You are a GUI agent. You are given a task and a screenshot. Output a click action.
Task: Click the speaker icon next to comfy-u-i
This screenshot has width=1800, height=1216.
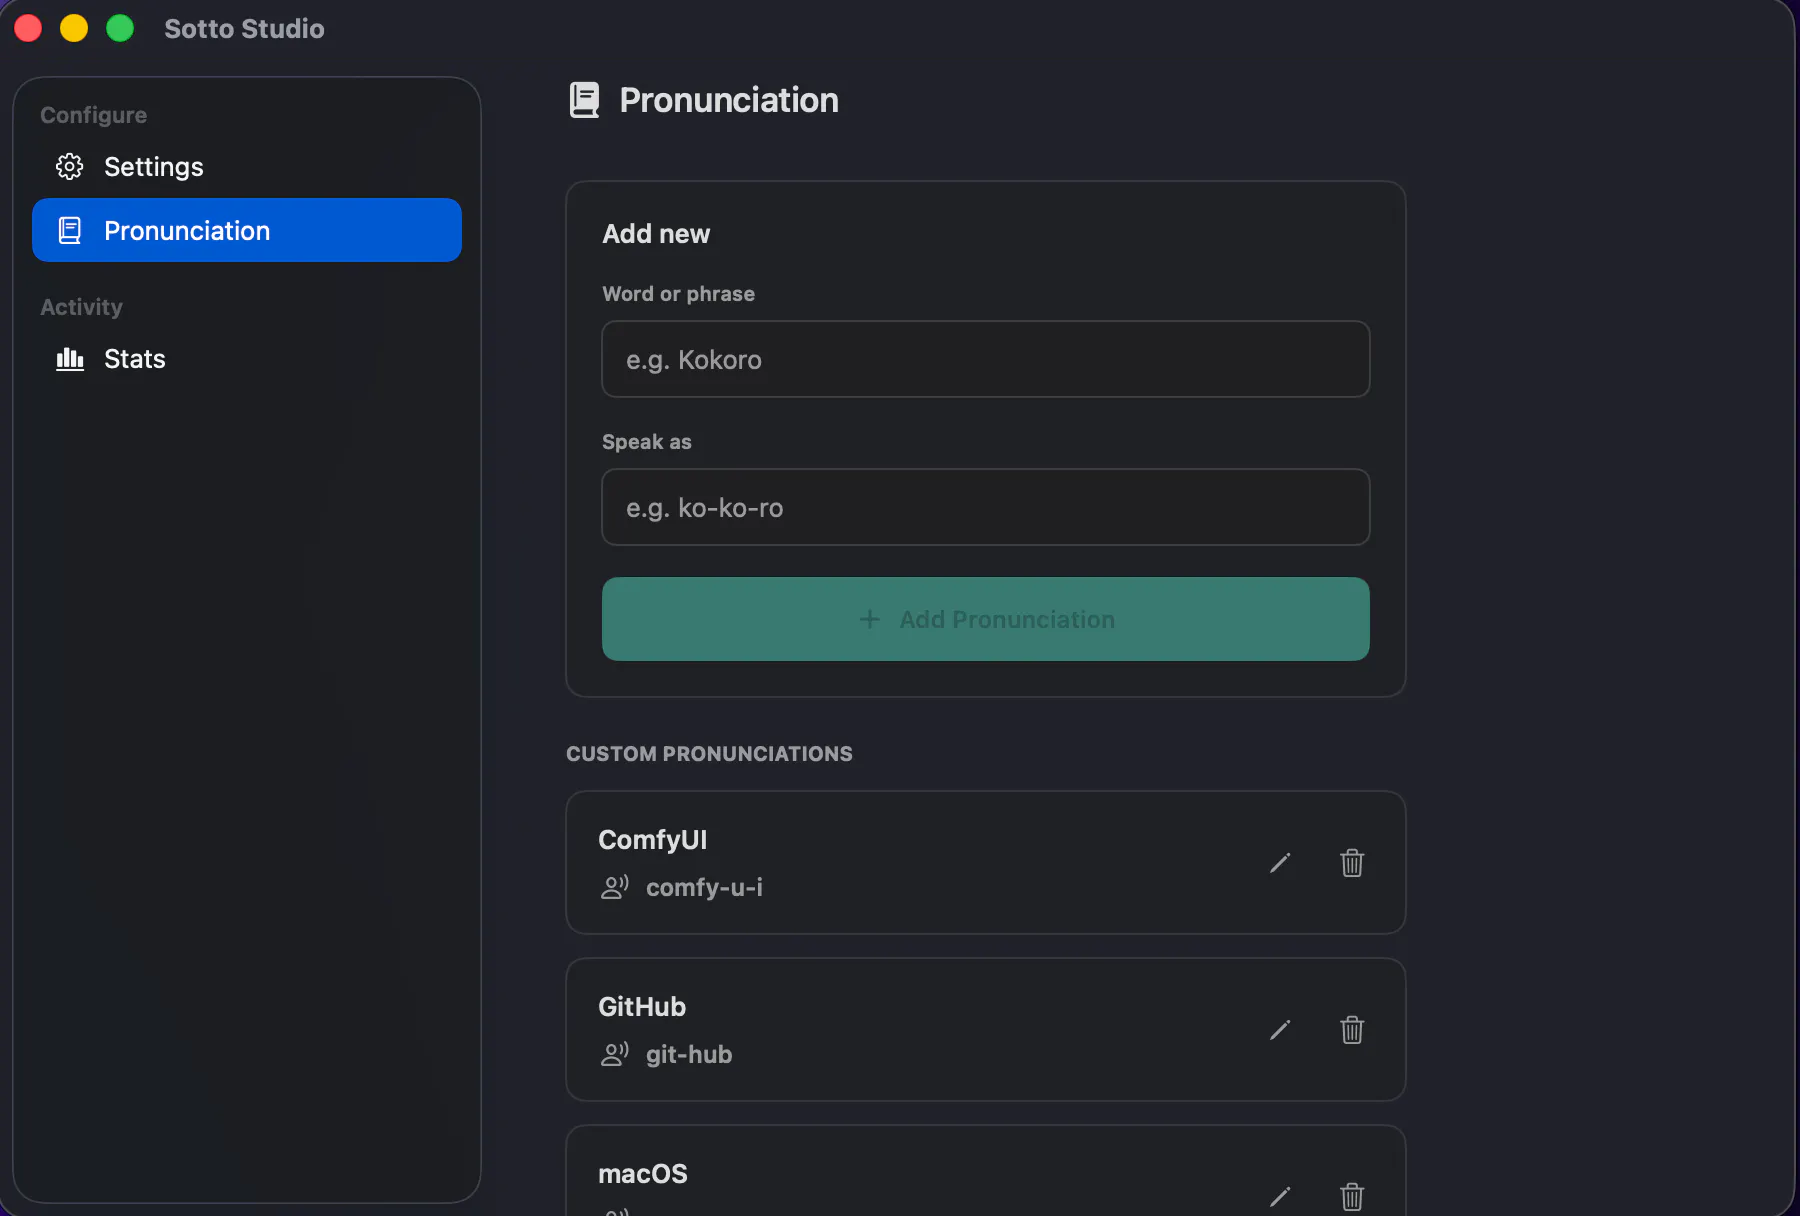(614, 887)
